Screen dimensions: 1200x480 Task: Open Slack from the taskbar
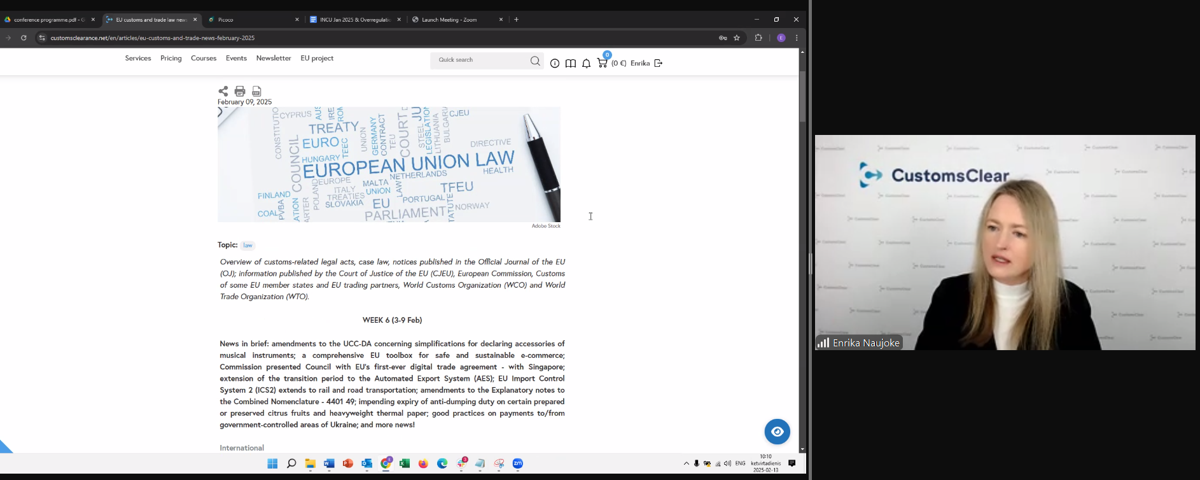pyautogui.click(x=461, y=463)
